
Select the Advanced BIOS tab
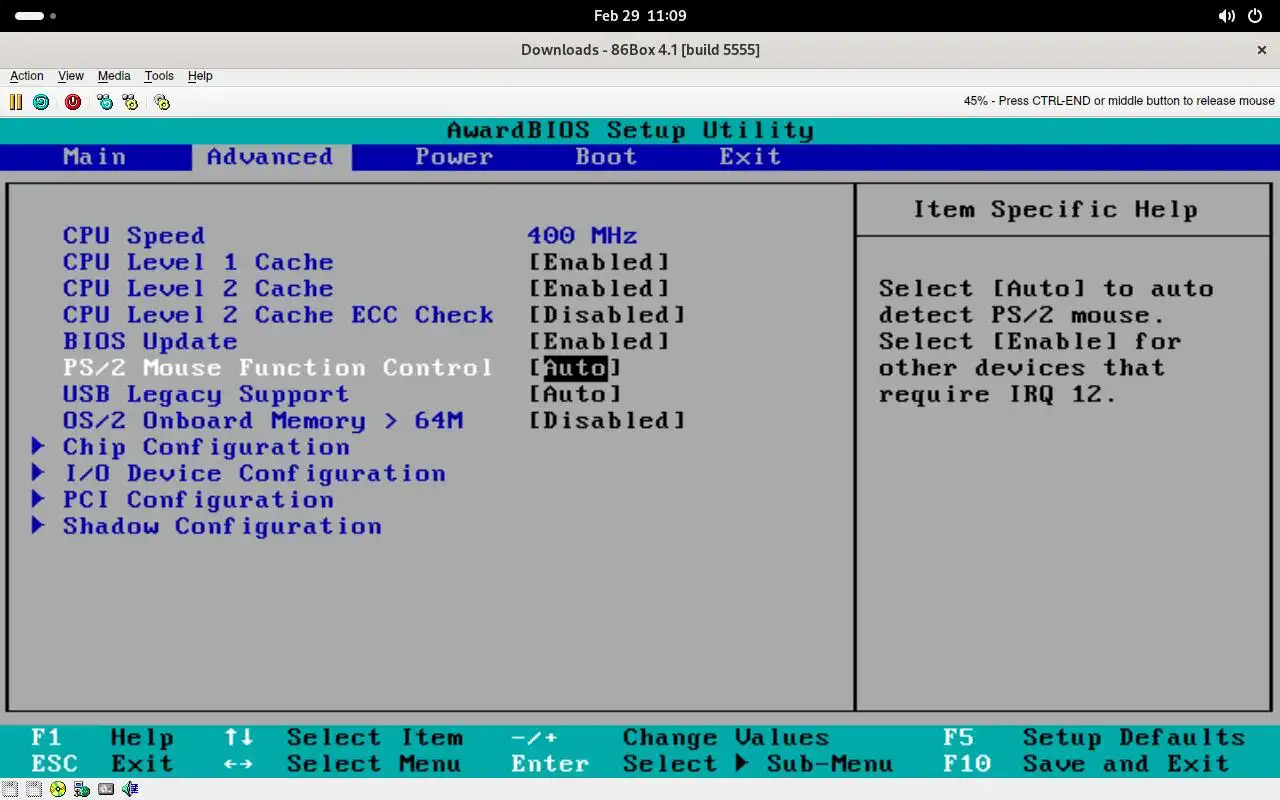(x=270, y=157)
